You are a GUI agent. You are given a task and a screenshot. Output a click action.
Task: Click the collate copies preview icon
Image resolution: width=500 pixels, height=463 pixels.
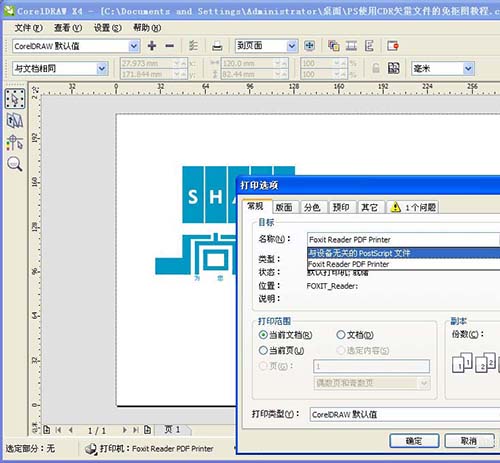coord(476,363)
